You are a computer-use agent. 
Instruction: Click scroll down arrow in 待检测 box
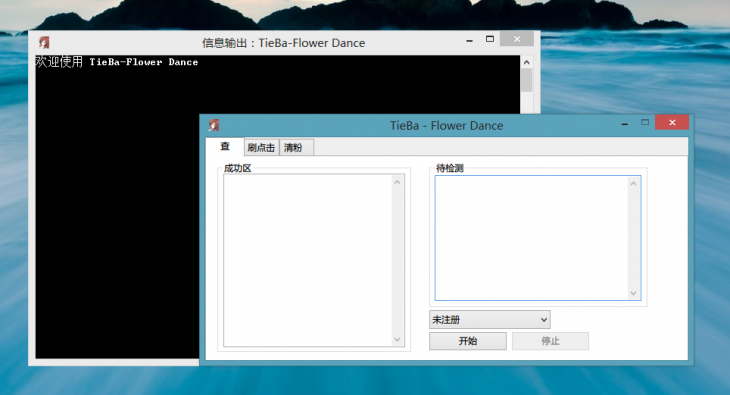click(633, 293)
